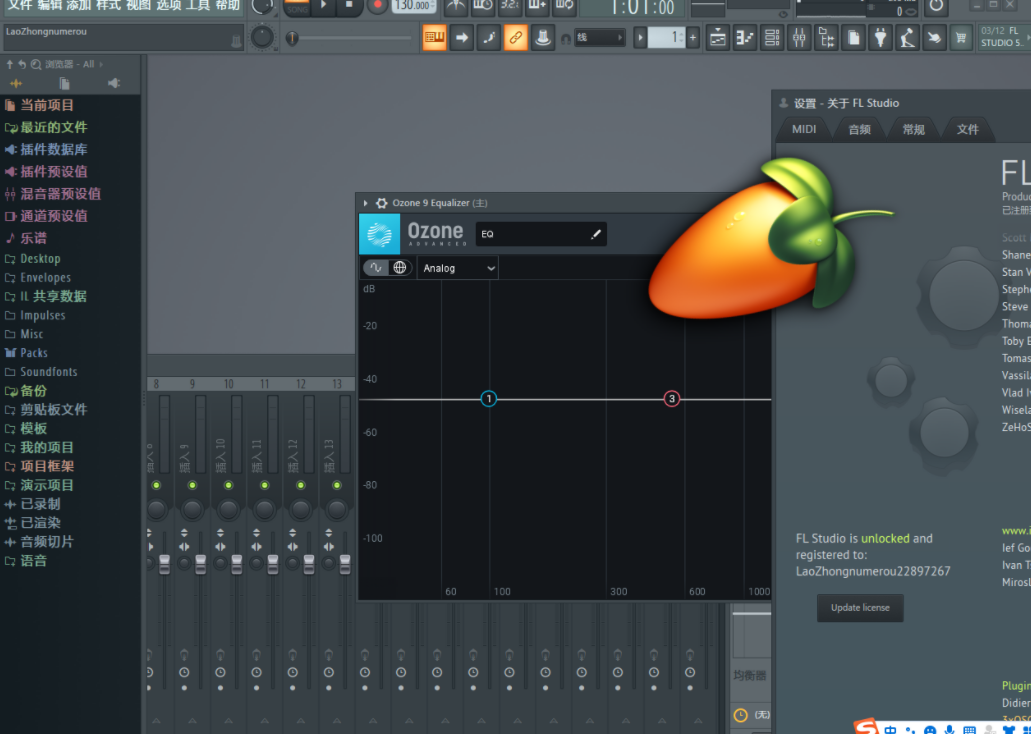Click the curved-note icon left of the link icon
Viewport: 1031px width, 734px height.
coord(489,38)
